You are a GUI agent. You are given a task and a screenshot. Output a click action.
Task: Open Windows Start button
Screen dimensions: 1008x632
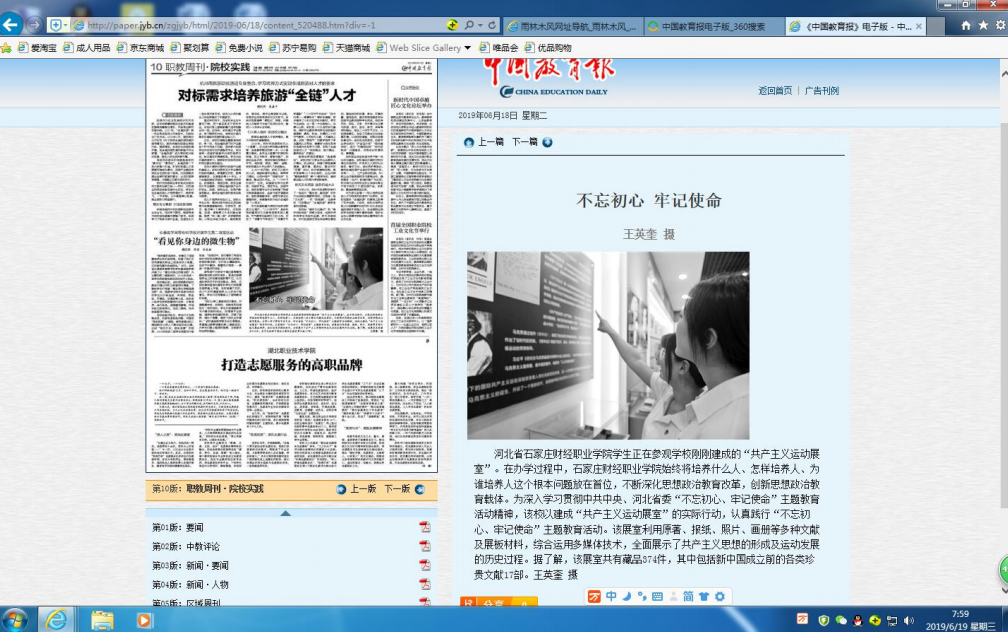(x=15, y=619)
